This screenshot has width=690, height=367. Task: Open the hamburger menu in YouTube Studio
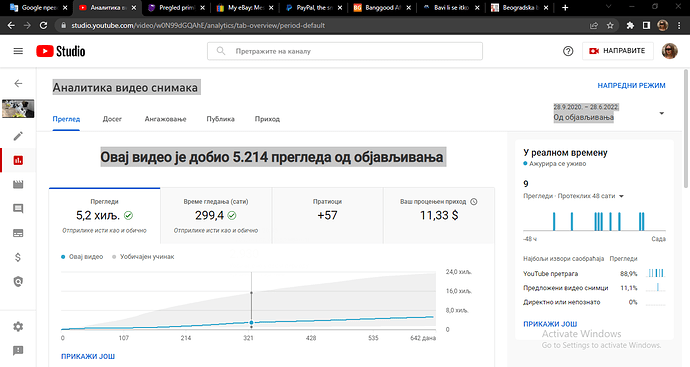pyautogui.click(x=18, y=51)
